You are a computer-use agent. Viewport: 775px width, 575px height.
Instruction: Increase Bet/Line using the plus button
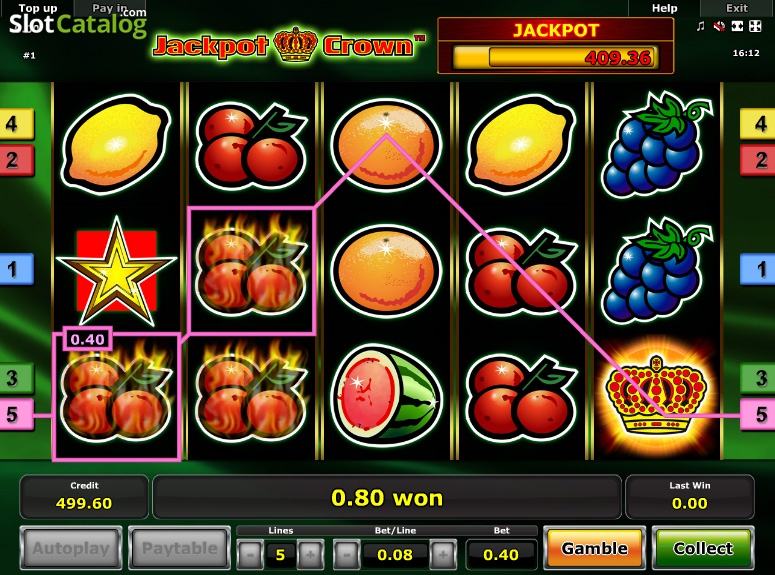point(443,555)
